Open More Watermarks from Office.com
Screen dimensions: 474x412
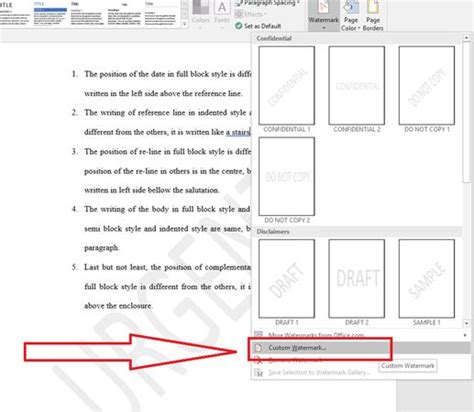361,335
